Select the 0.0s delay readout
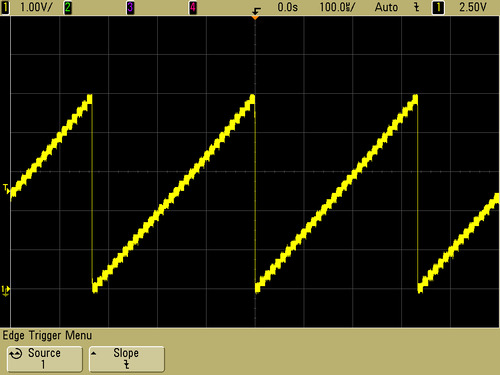500x375 pixels. (x=287, y=7)
